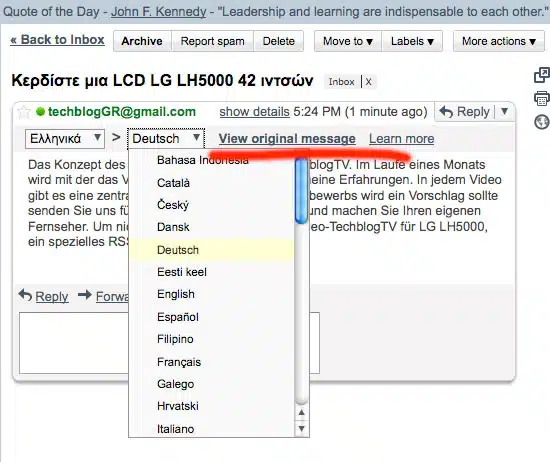Click View original message link

[x=287, y=139]
